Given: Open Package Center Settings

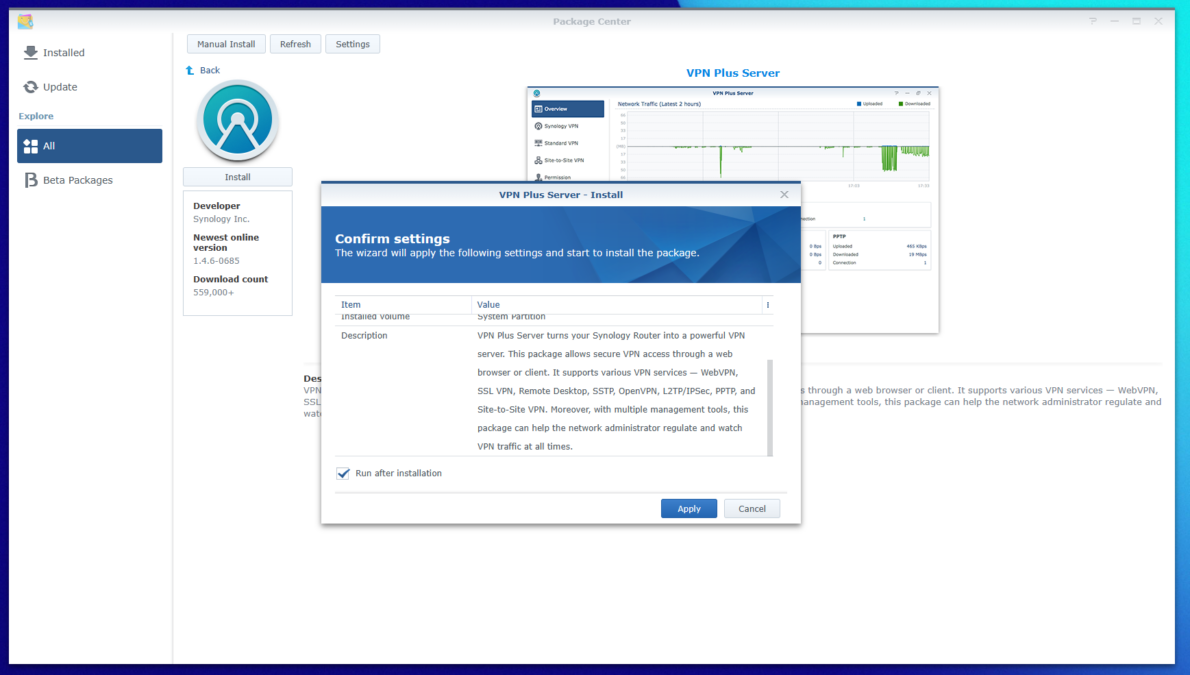Looking at the screenshot, I should click(352, 44).
